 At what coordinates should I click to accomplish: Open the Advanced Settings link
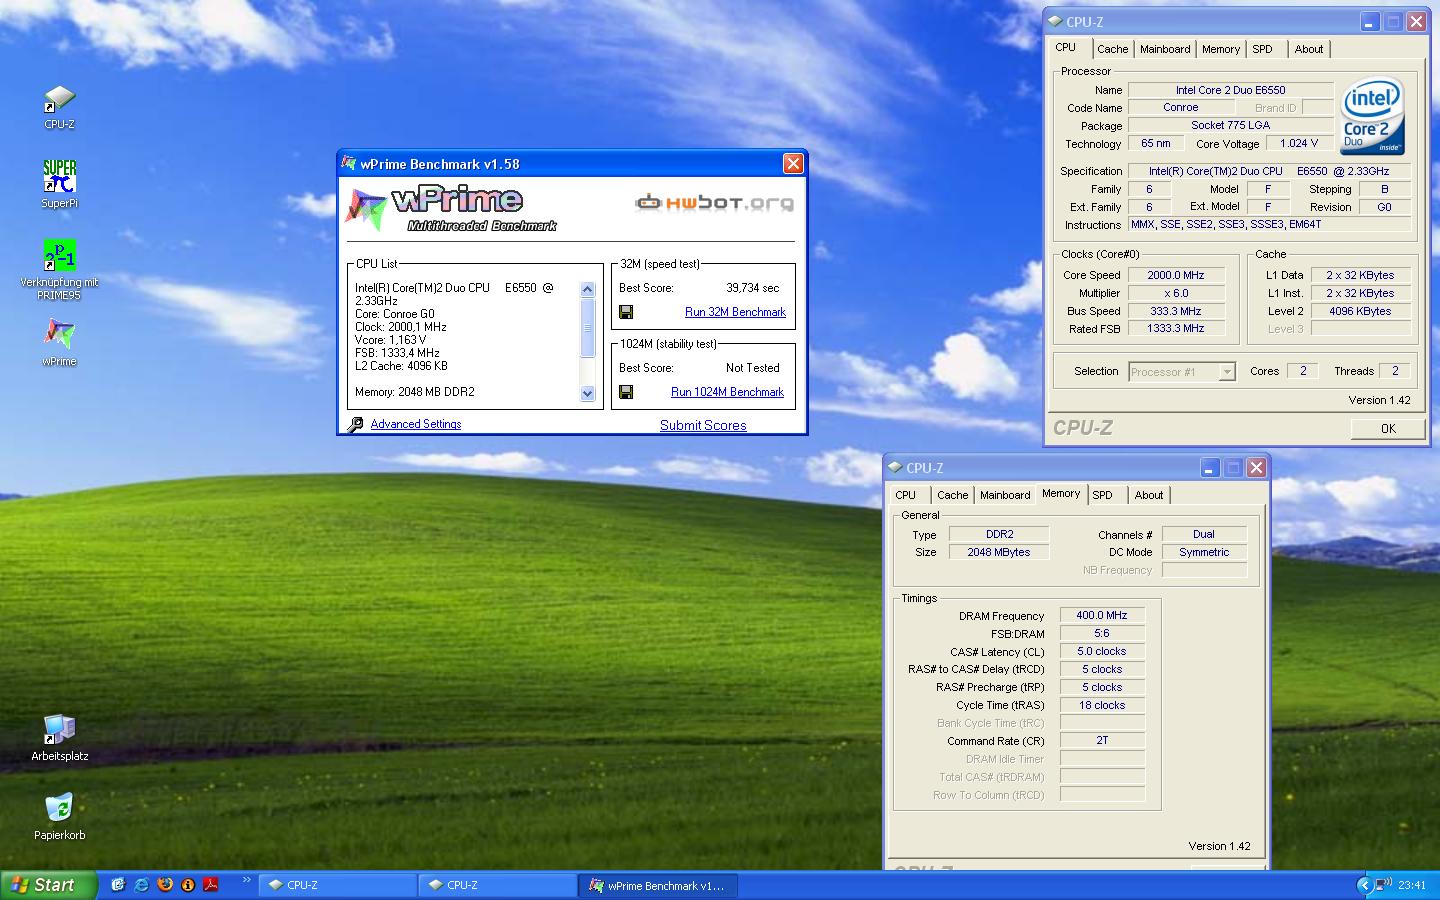(x=416, y=424)
